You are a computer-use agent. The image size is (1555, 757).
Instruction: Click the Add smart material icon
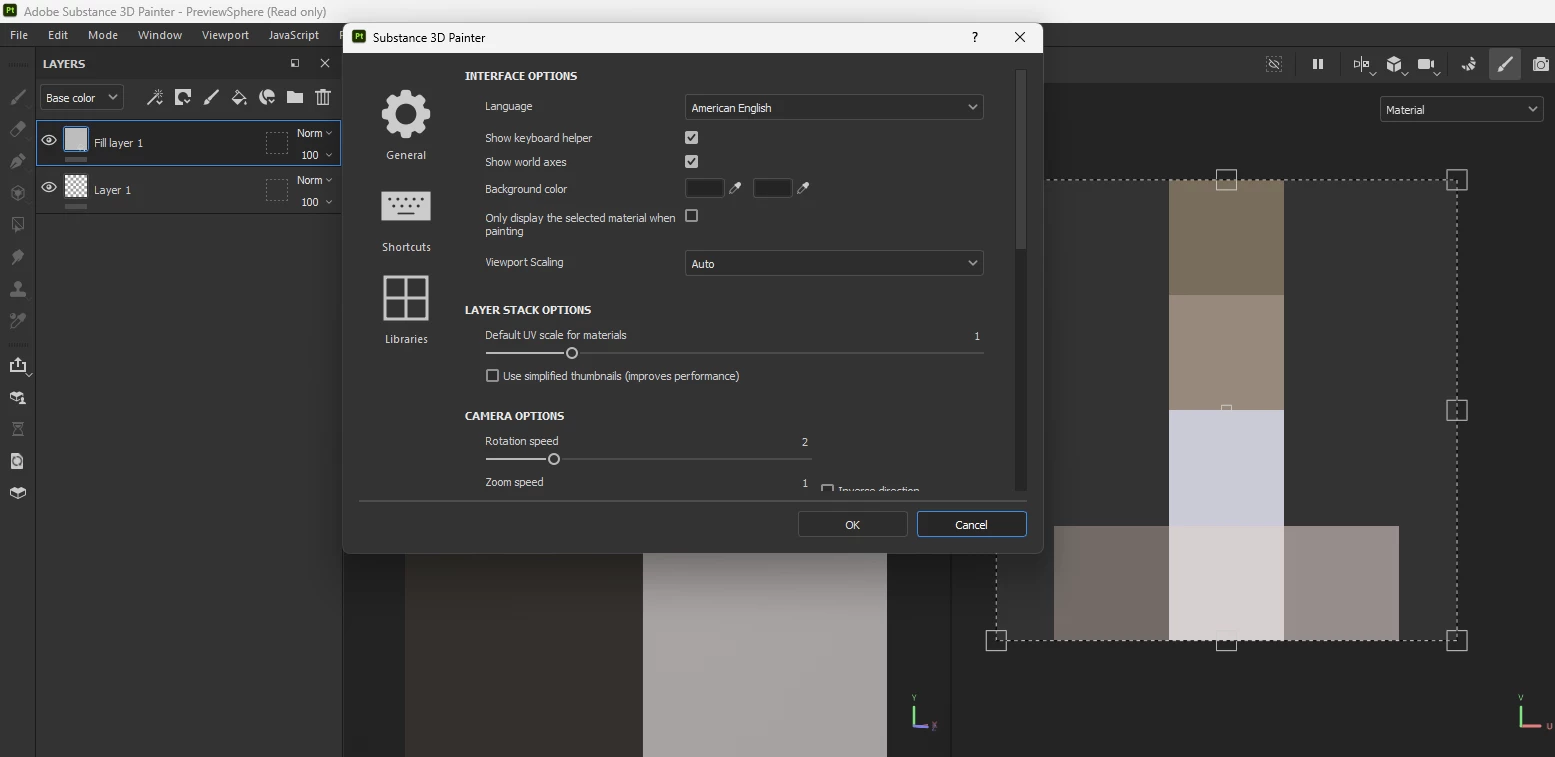tap(267, 97)
